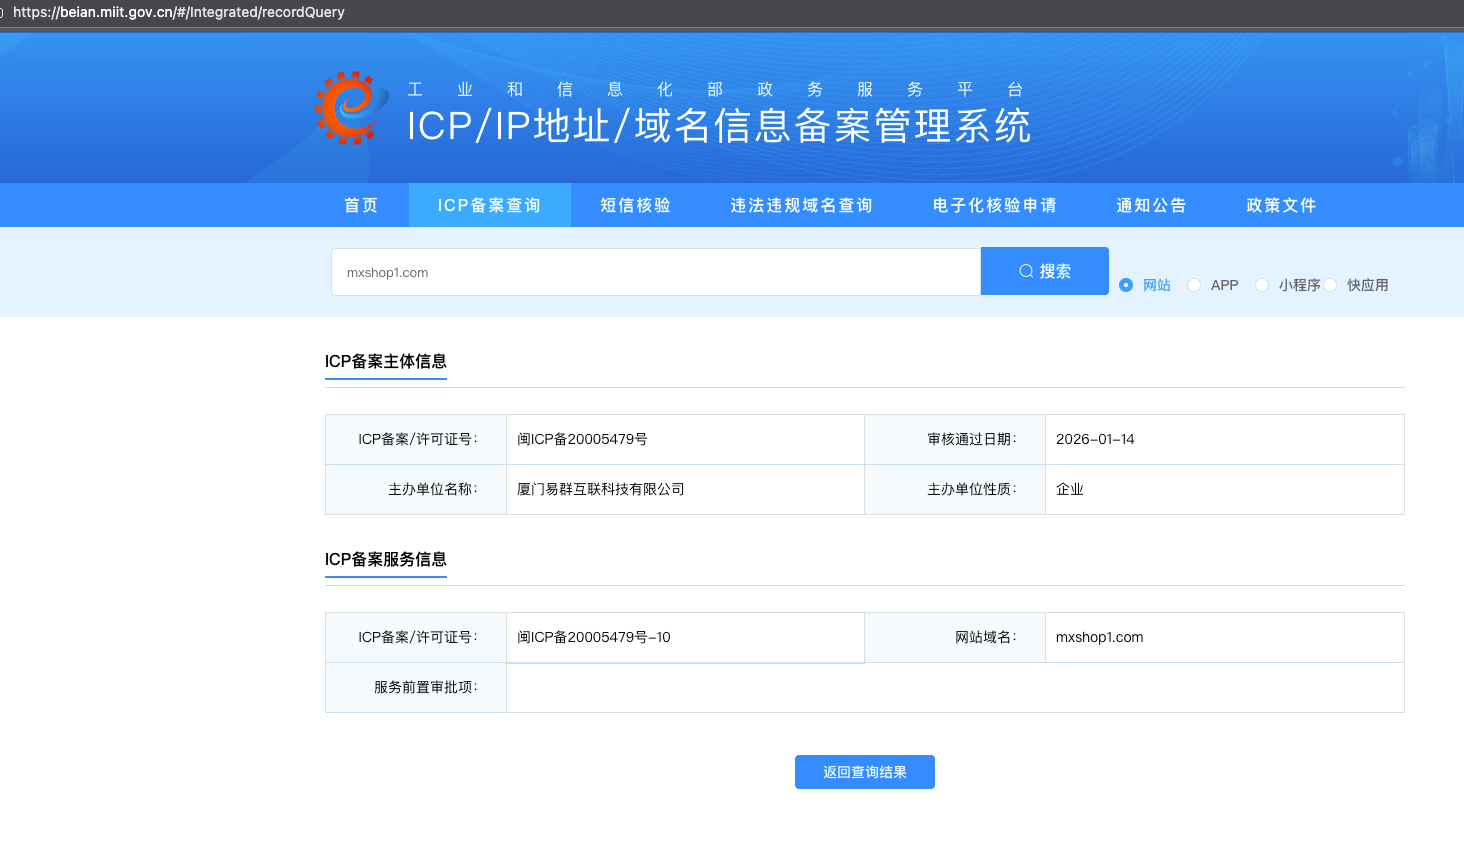Select the 小程序 radio button
This screenshot has width=1464, height=848.
[1262, 285]
